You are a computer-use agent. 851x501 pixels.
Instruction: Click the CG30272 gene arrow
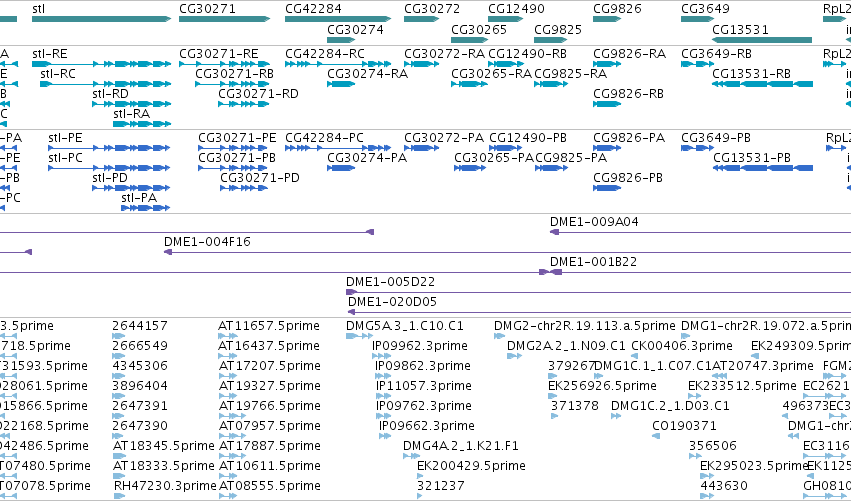click(x=421, y=19)
